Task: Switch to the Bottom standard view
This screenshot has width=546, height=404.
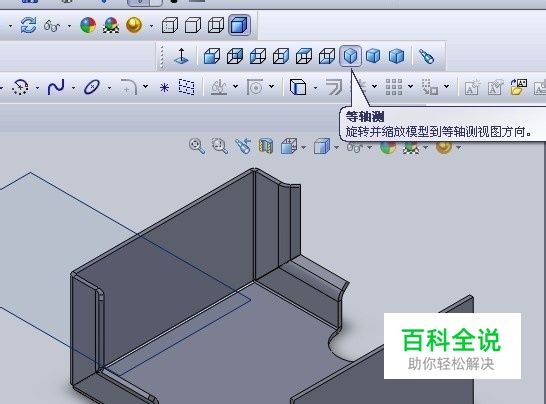Action: click(327, 56)
